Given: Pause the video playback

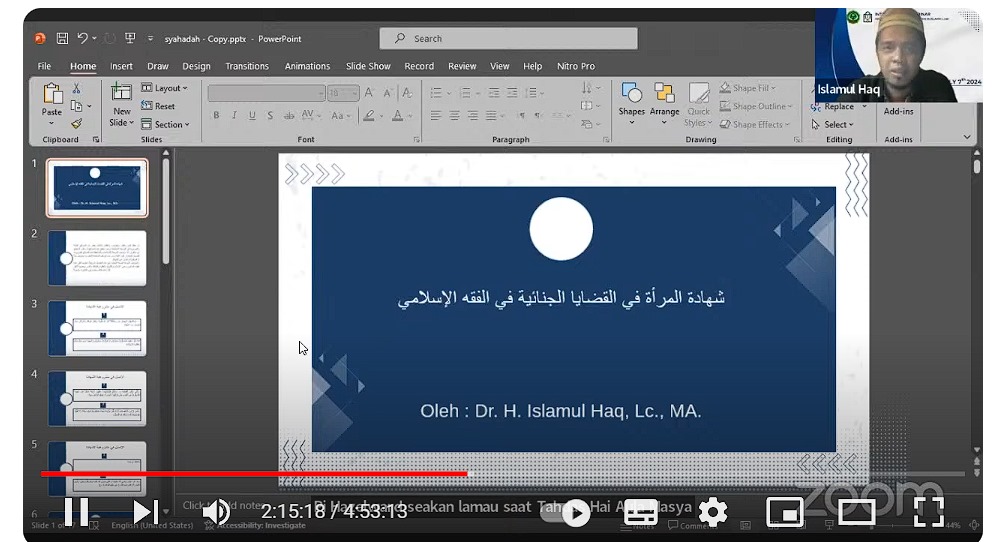Looking at the screenshot, I should click(x=77, y=512).
